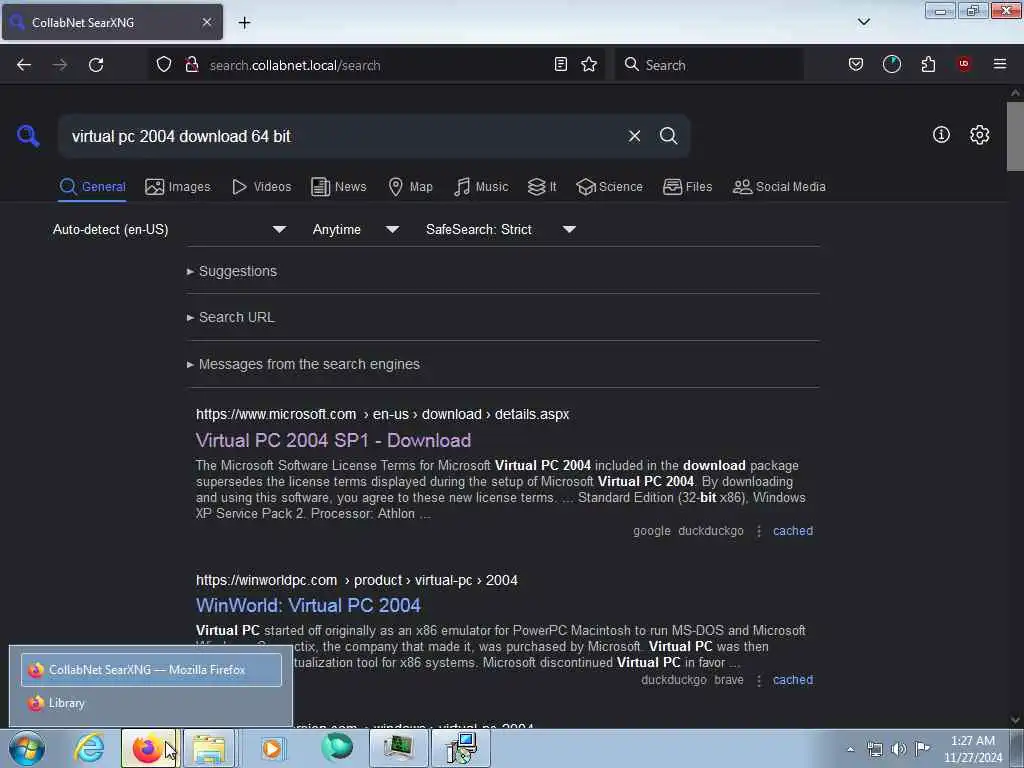Viewport: 1024px width, 768px height.
Task: Bookmark this page with star icon
Action: [589, 65]
